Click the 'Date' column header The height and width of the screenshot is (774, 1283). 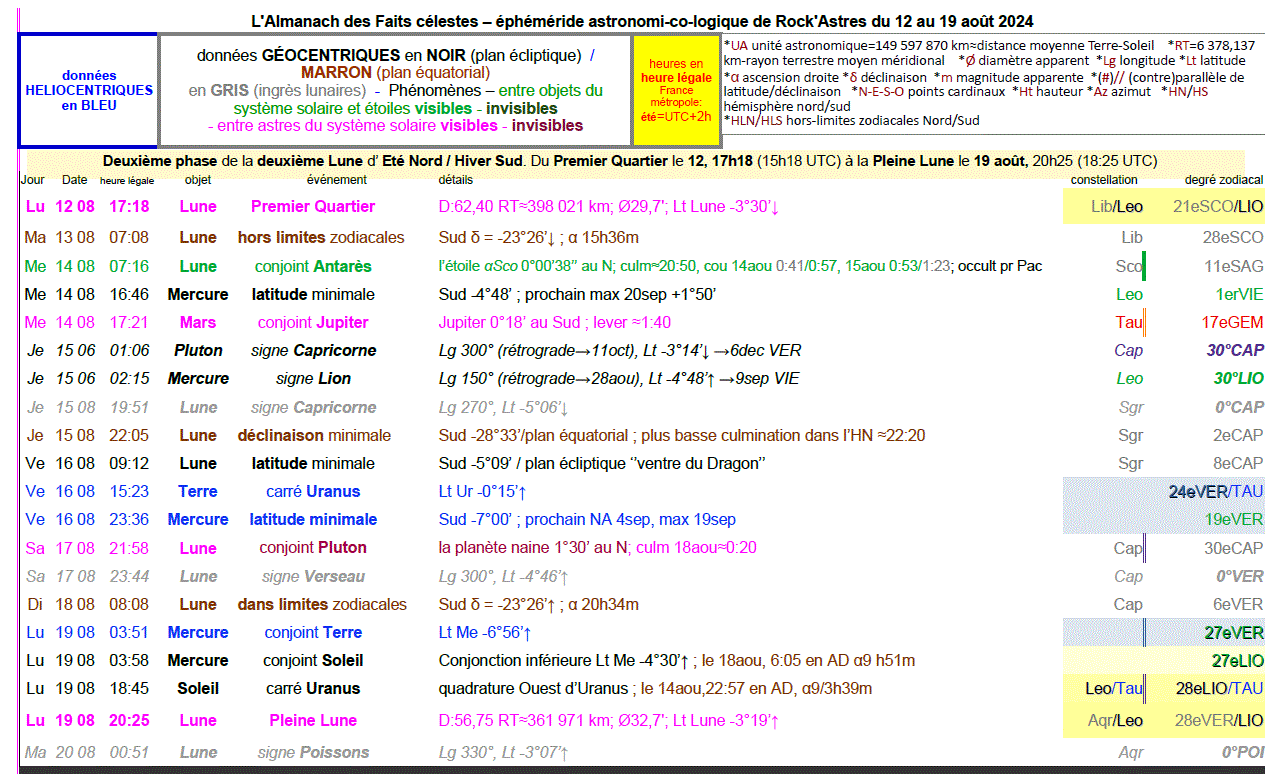pos(75,180)
